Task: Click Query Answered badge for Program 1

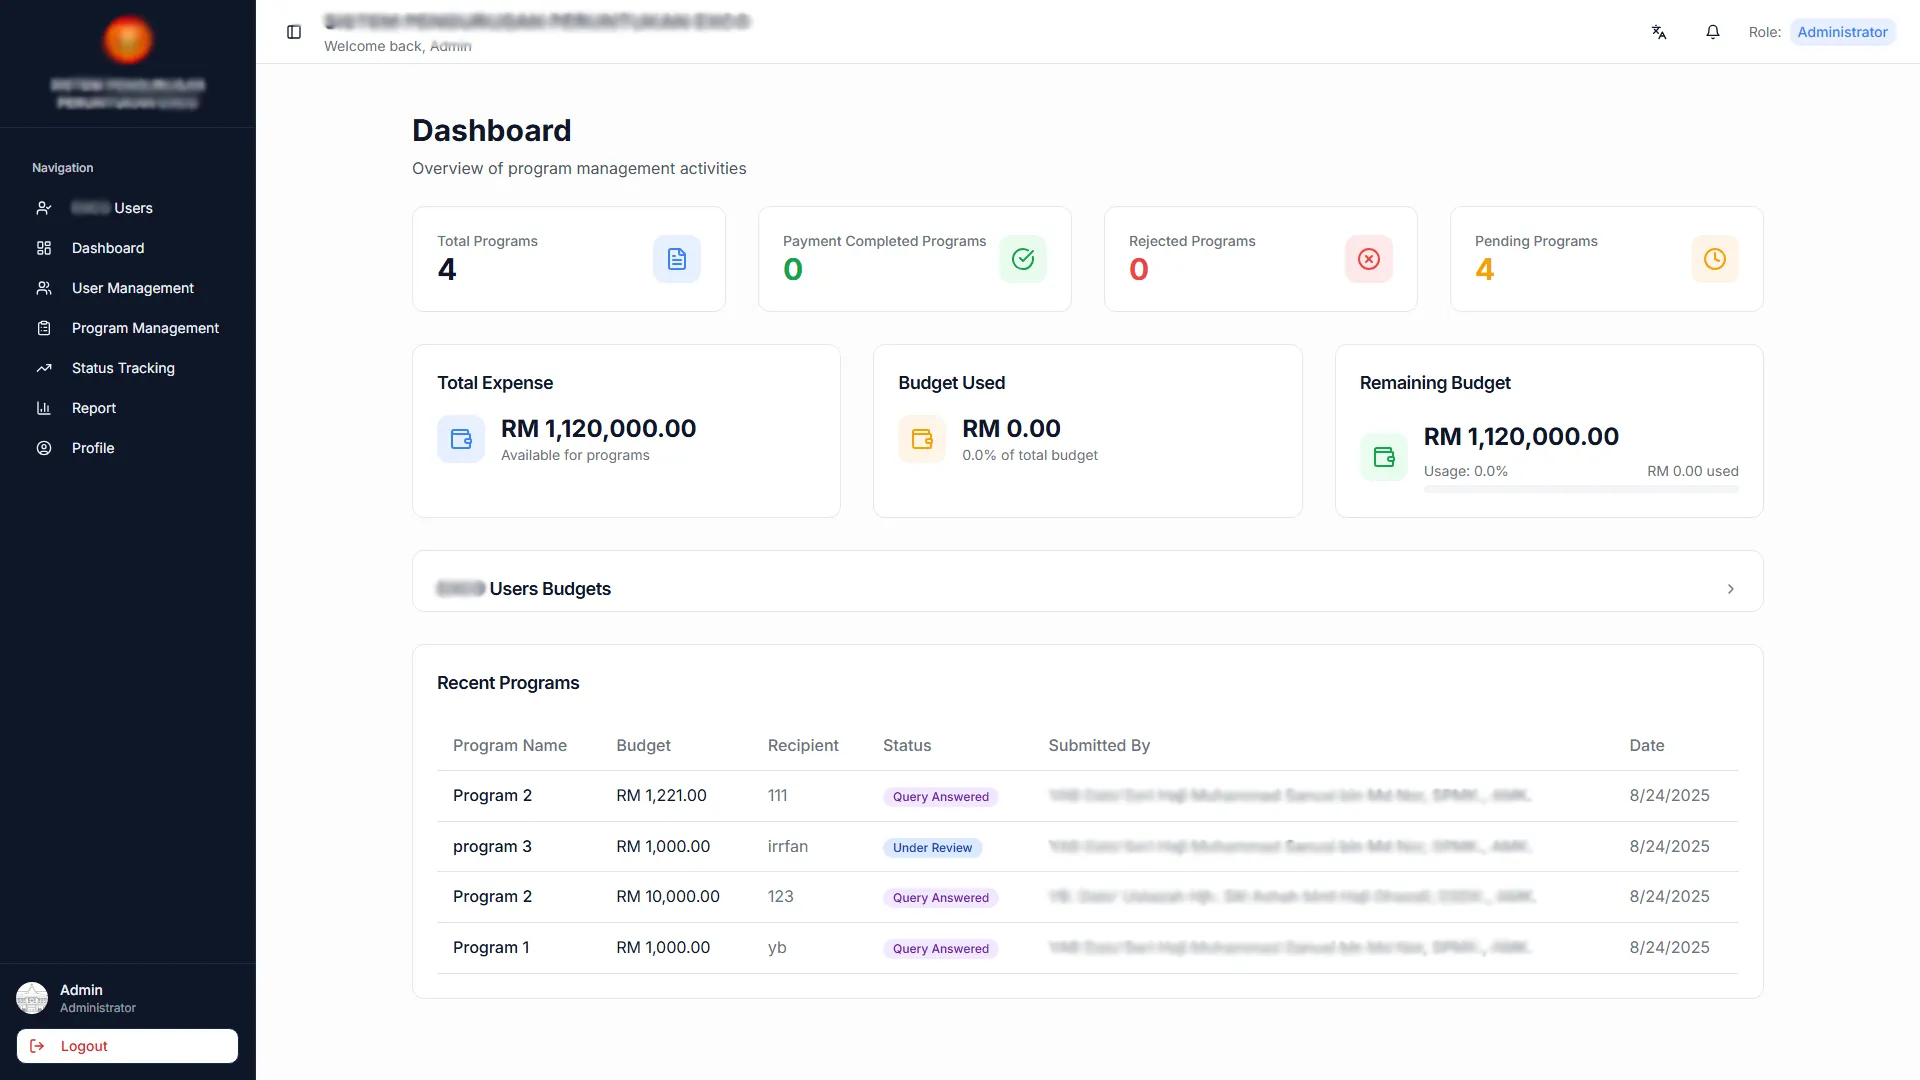Action: pos(941,949)
